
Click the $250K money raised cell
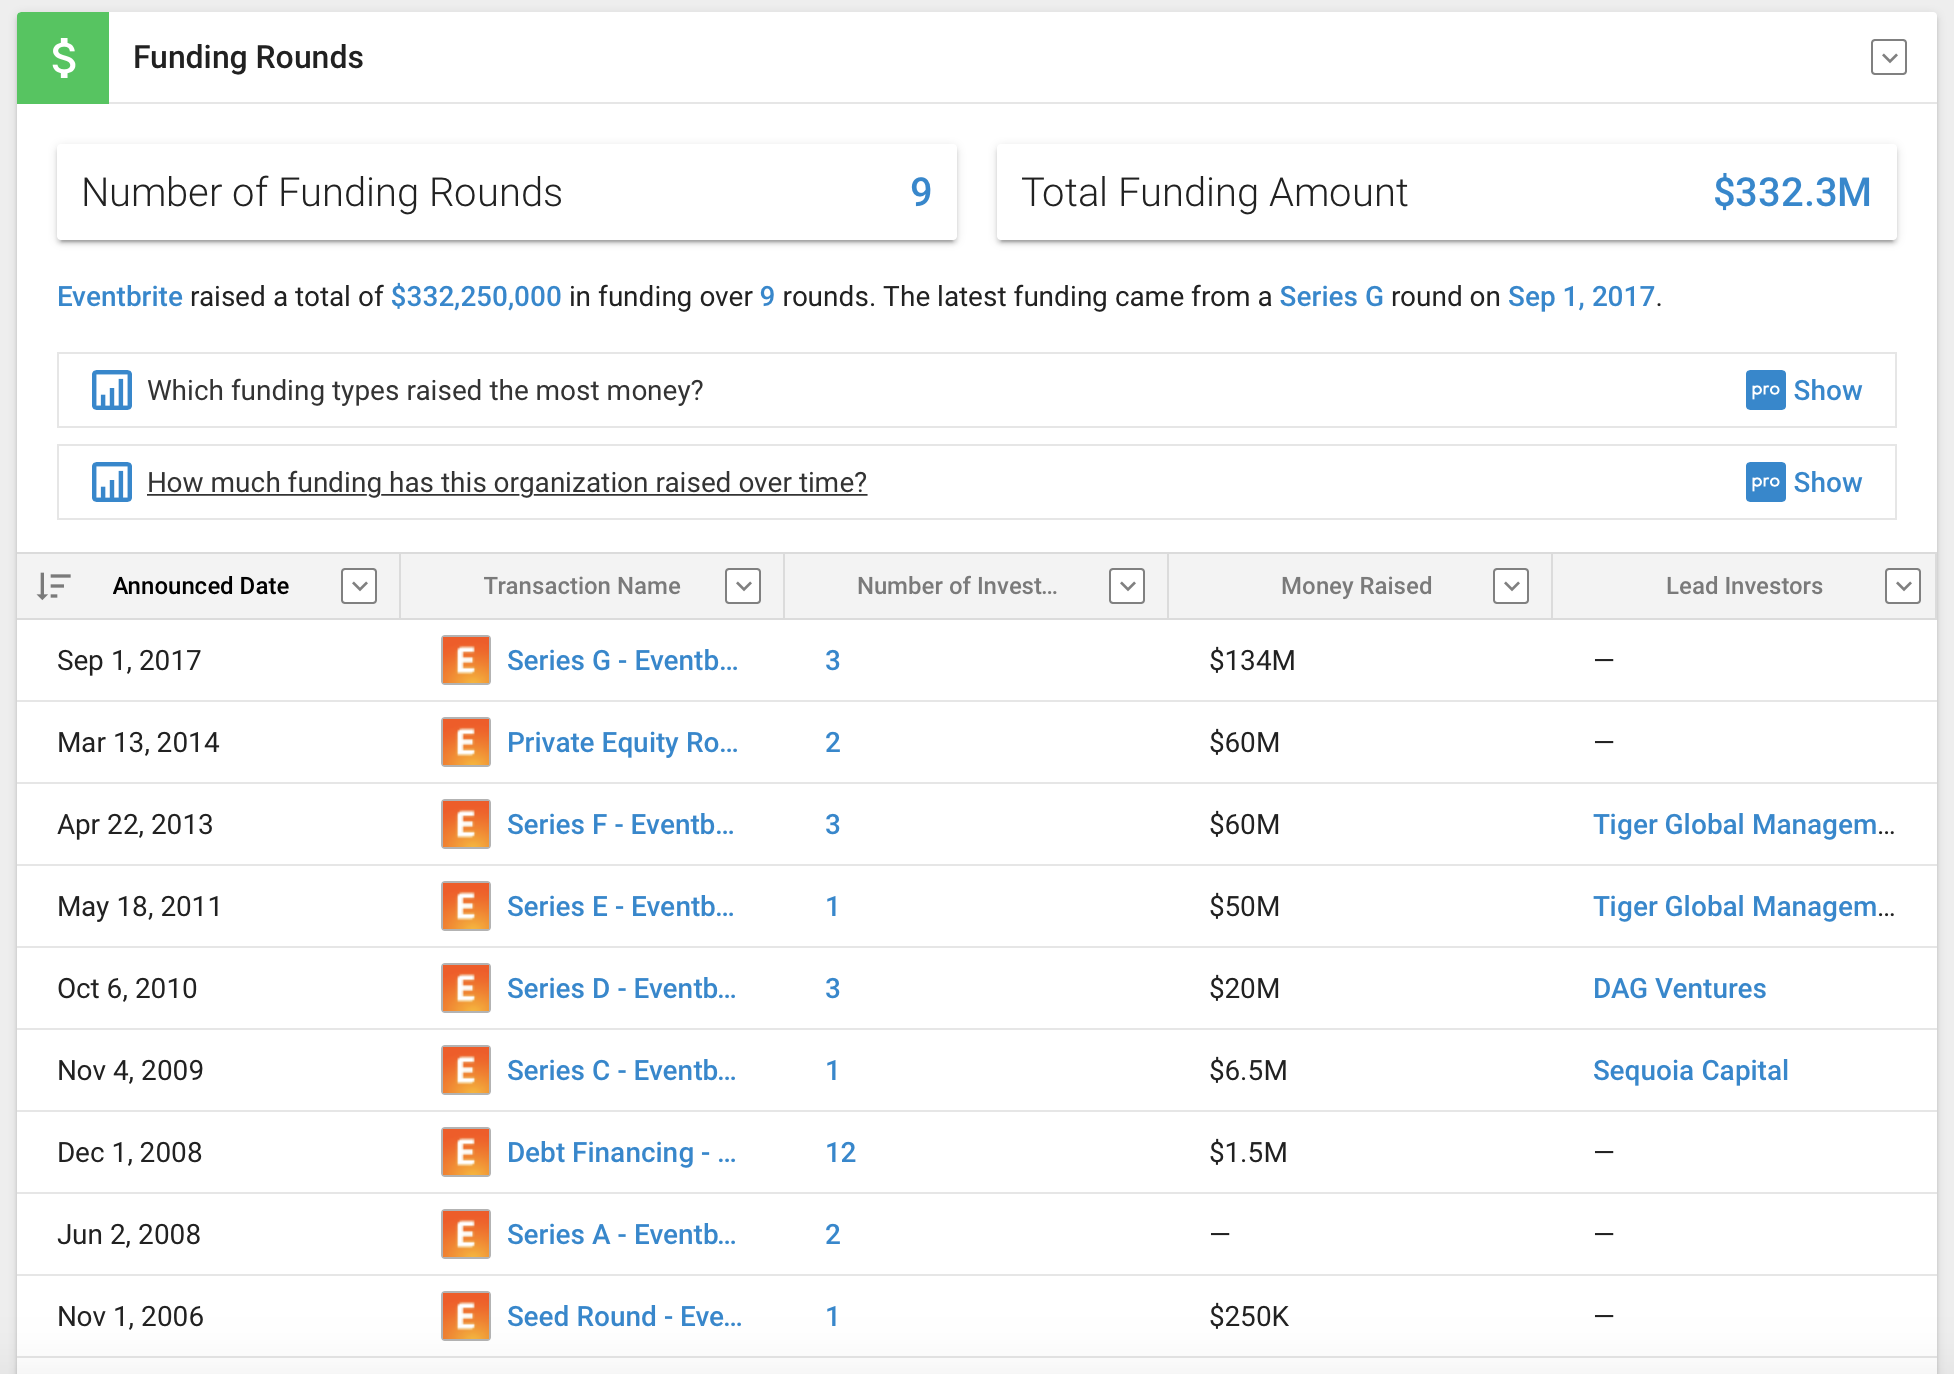click(x=1249, y=1316)
